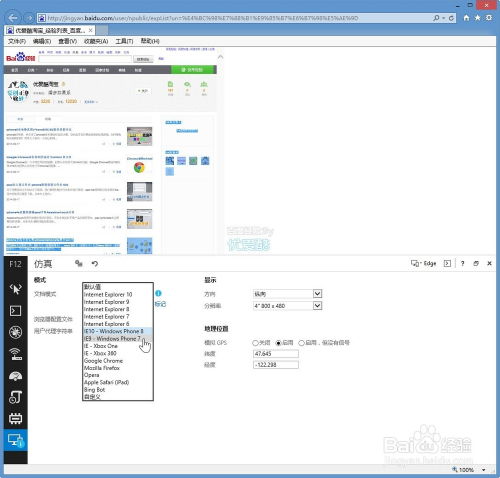Open the Console tool in F12 sidebar
Viewport: 500px width, 478px height.
[x=16, y=311]
